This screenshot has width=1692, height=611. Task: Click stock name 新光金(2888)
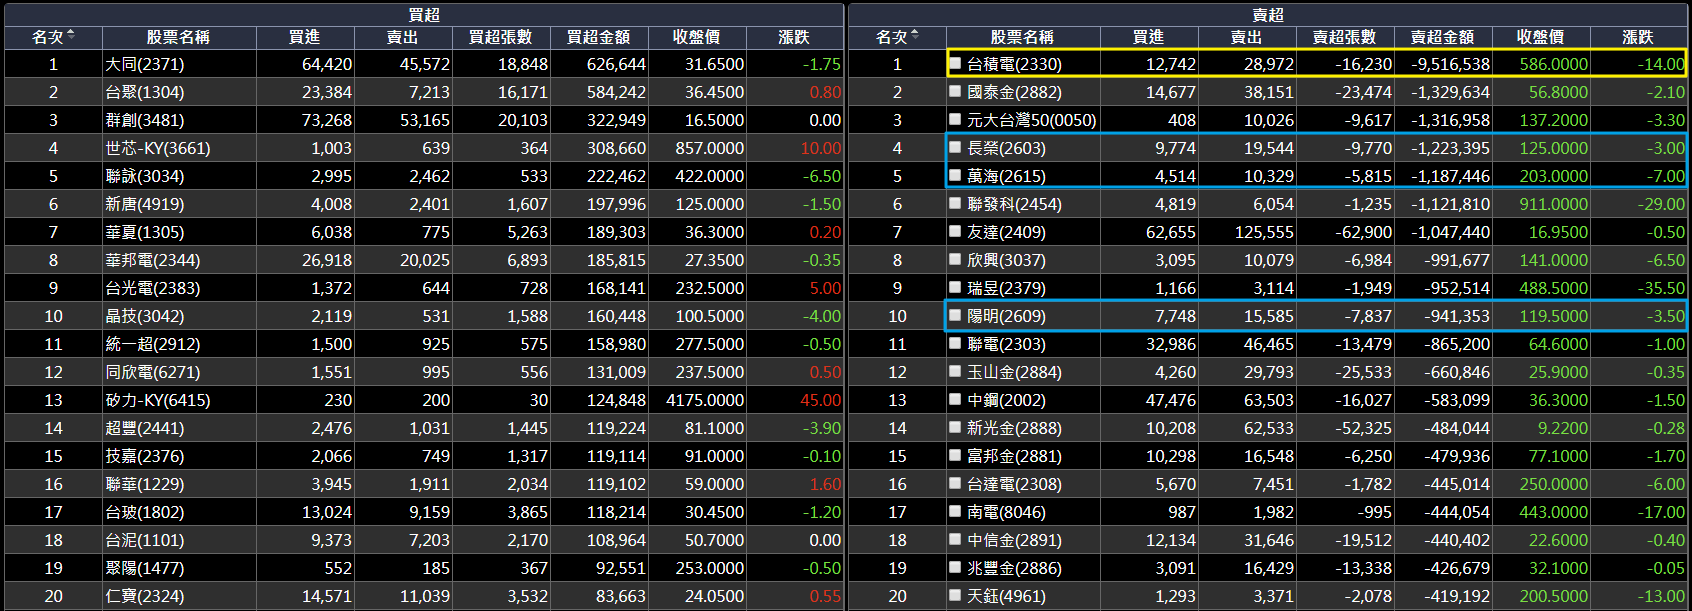[x=1015, y=428]
